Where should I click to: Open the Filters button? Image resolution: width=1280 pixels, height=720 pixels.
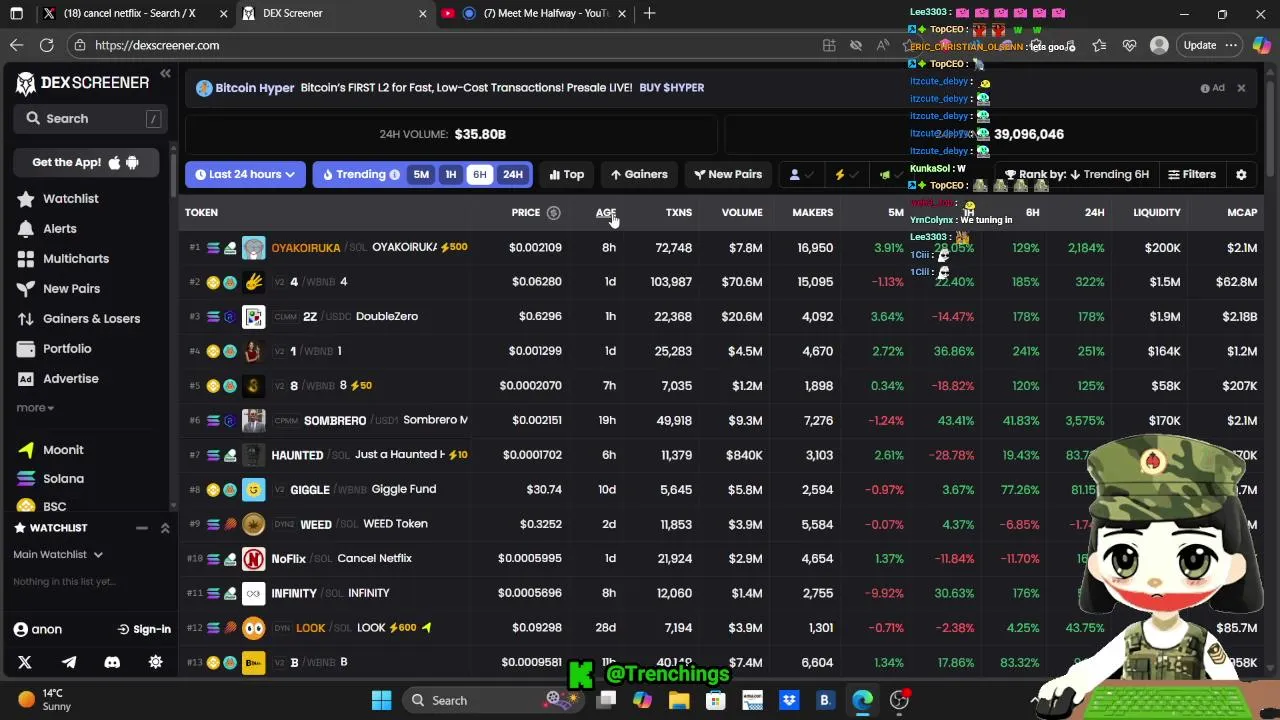[1192, 174]
